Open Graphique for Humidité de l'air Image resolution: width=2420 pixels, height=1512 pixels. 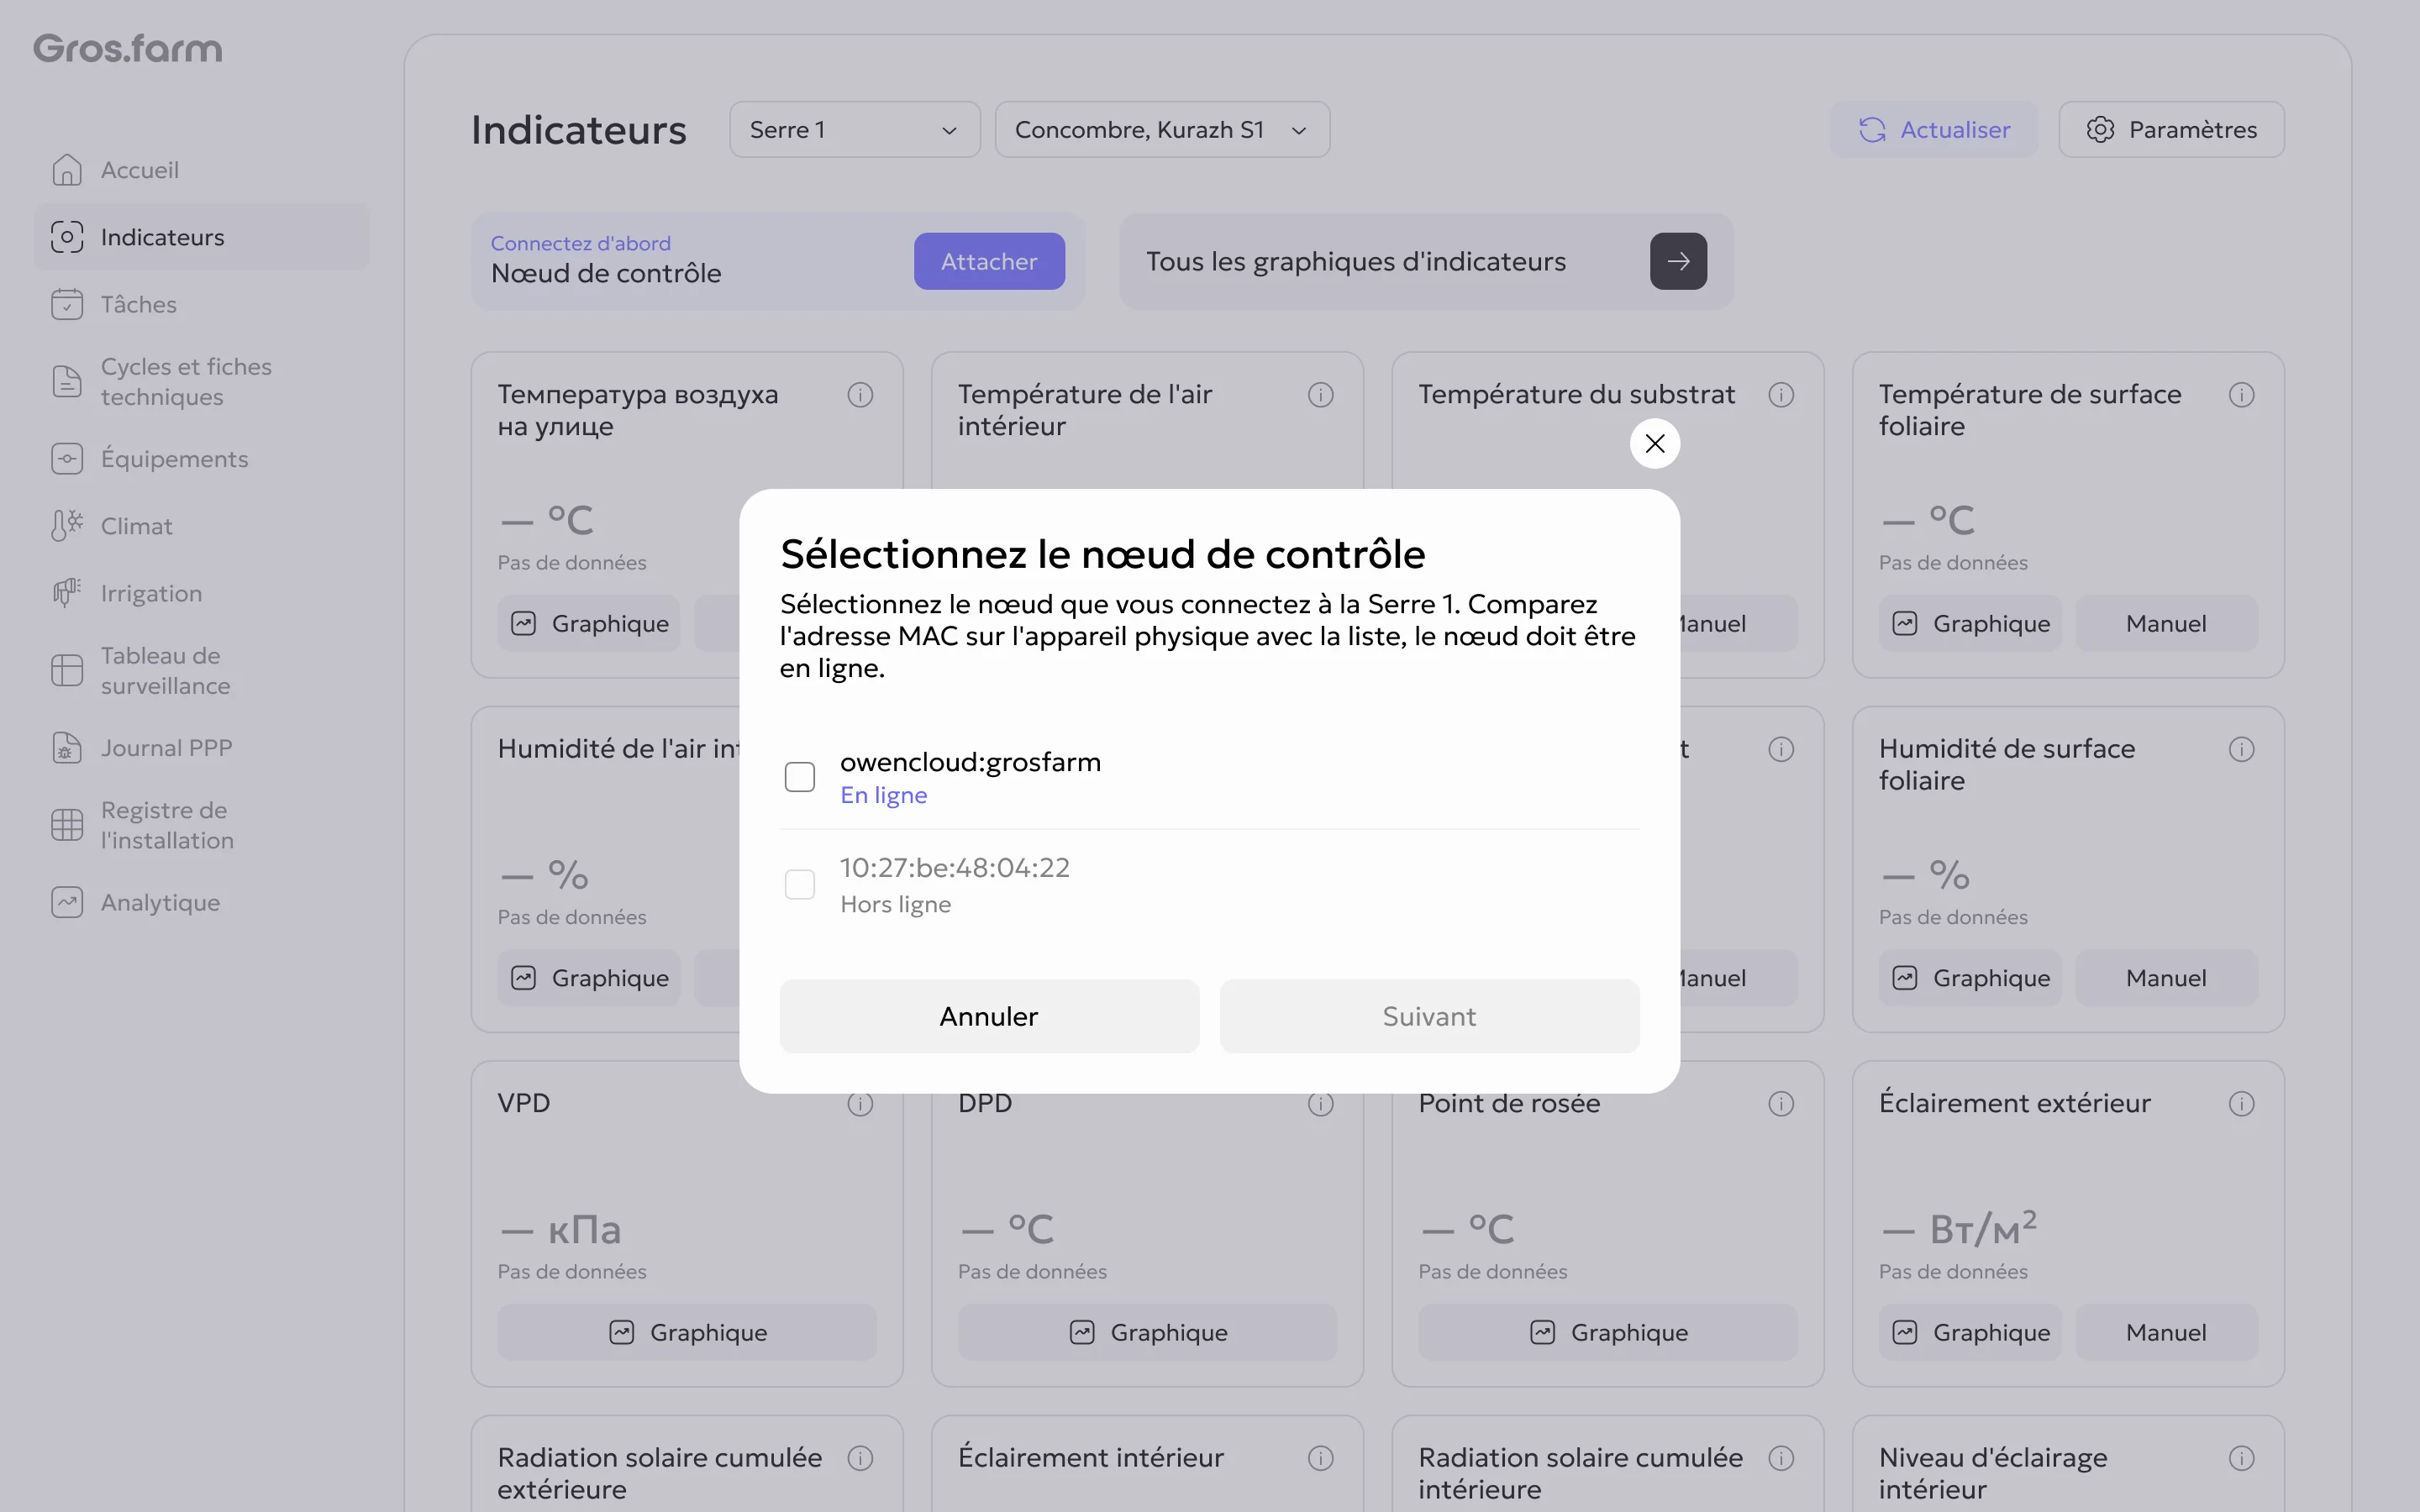[589, 978]
